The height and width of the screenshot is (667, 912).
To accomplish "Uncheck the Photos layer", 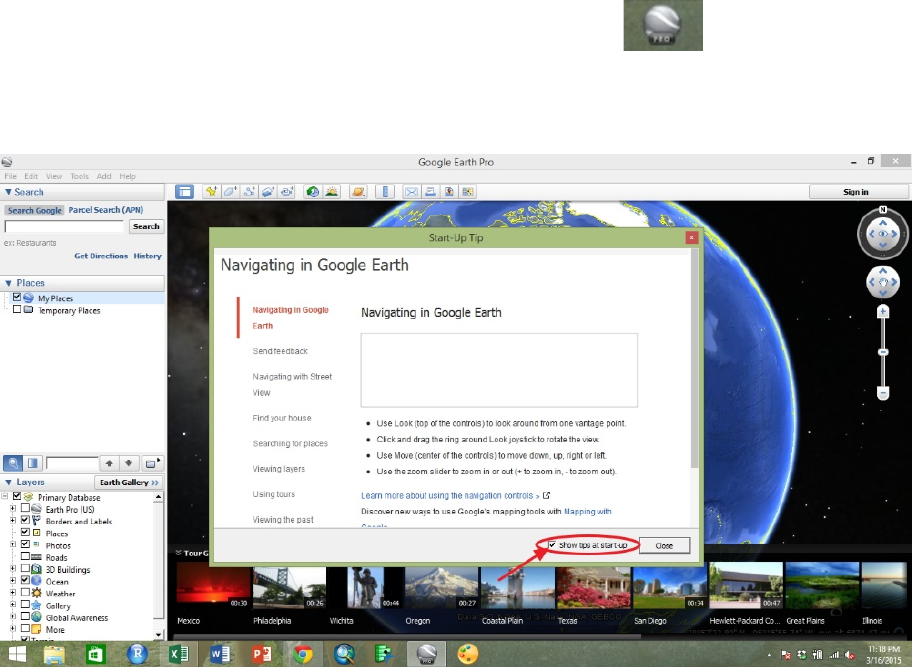I will [25, 544].
